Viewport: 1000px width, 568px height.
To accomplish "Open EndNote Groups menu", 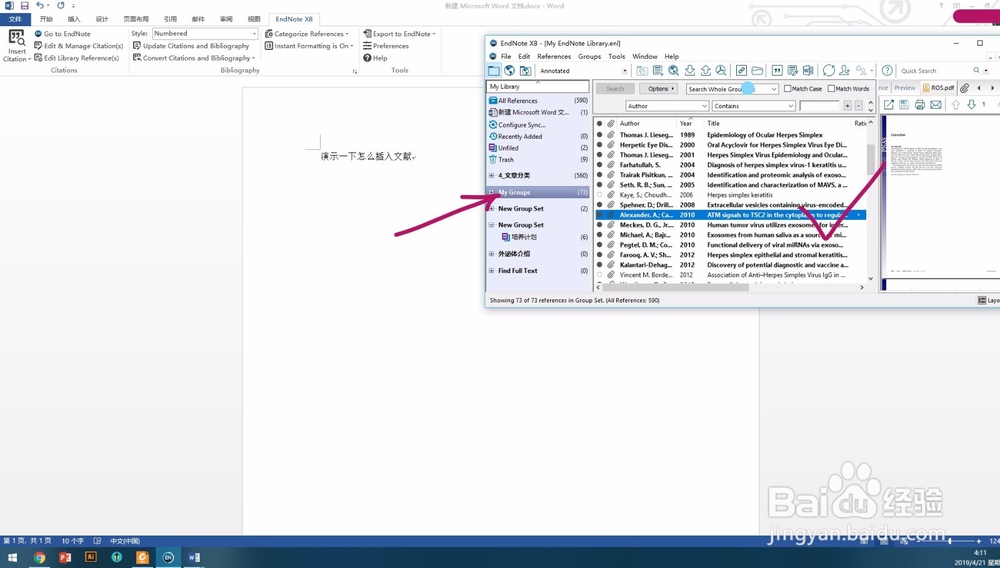I will click(589, 56).
